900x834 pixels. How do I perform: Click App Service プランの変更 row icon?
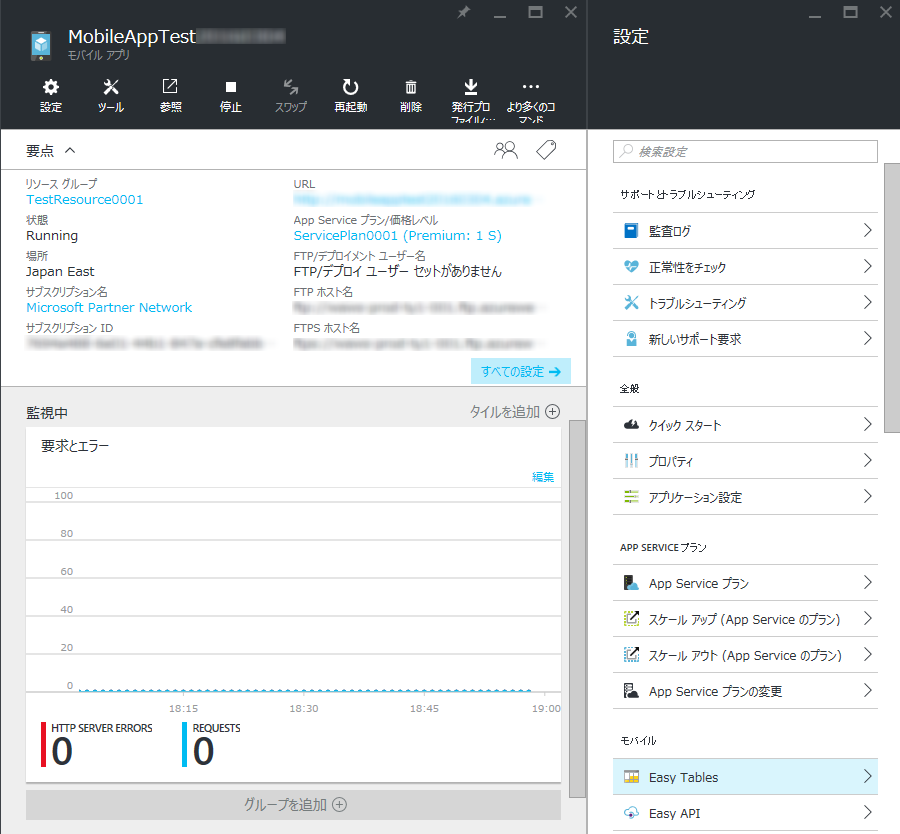pos(631,691)
